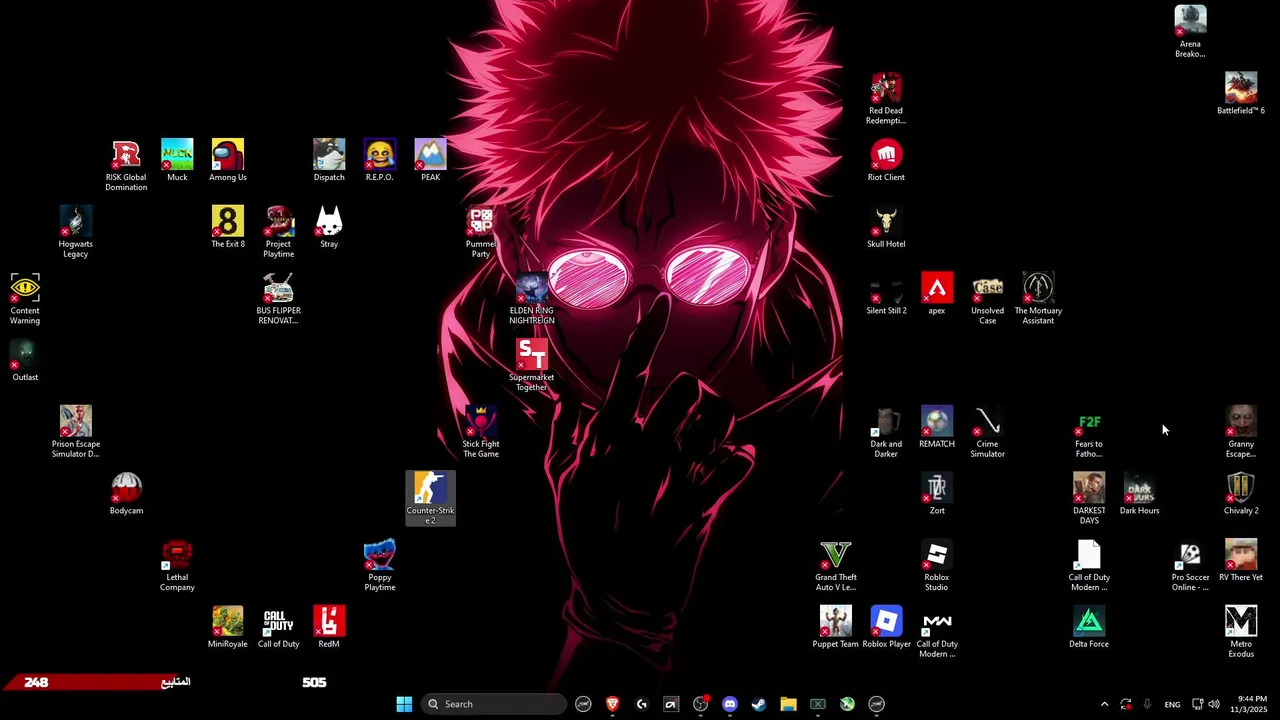Select the Stray cat icon
Viewport: 1280px width, 720px height.
pyautogui.click(x=329, y=227)
